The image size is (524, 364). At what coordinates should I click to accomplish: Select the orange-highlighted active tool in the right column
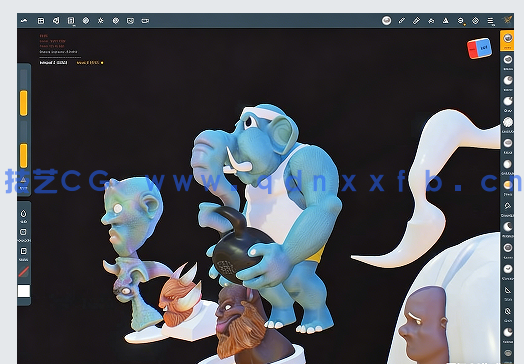507,40
